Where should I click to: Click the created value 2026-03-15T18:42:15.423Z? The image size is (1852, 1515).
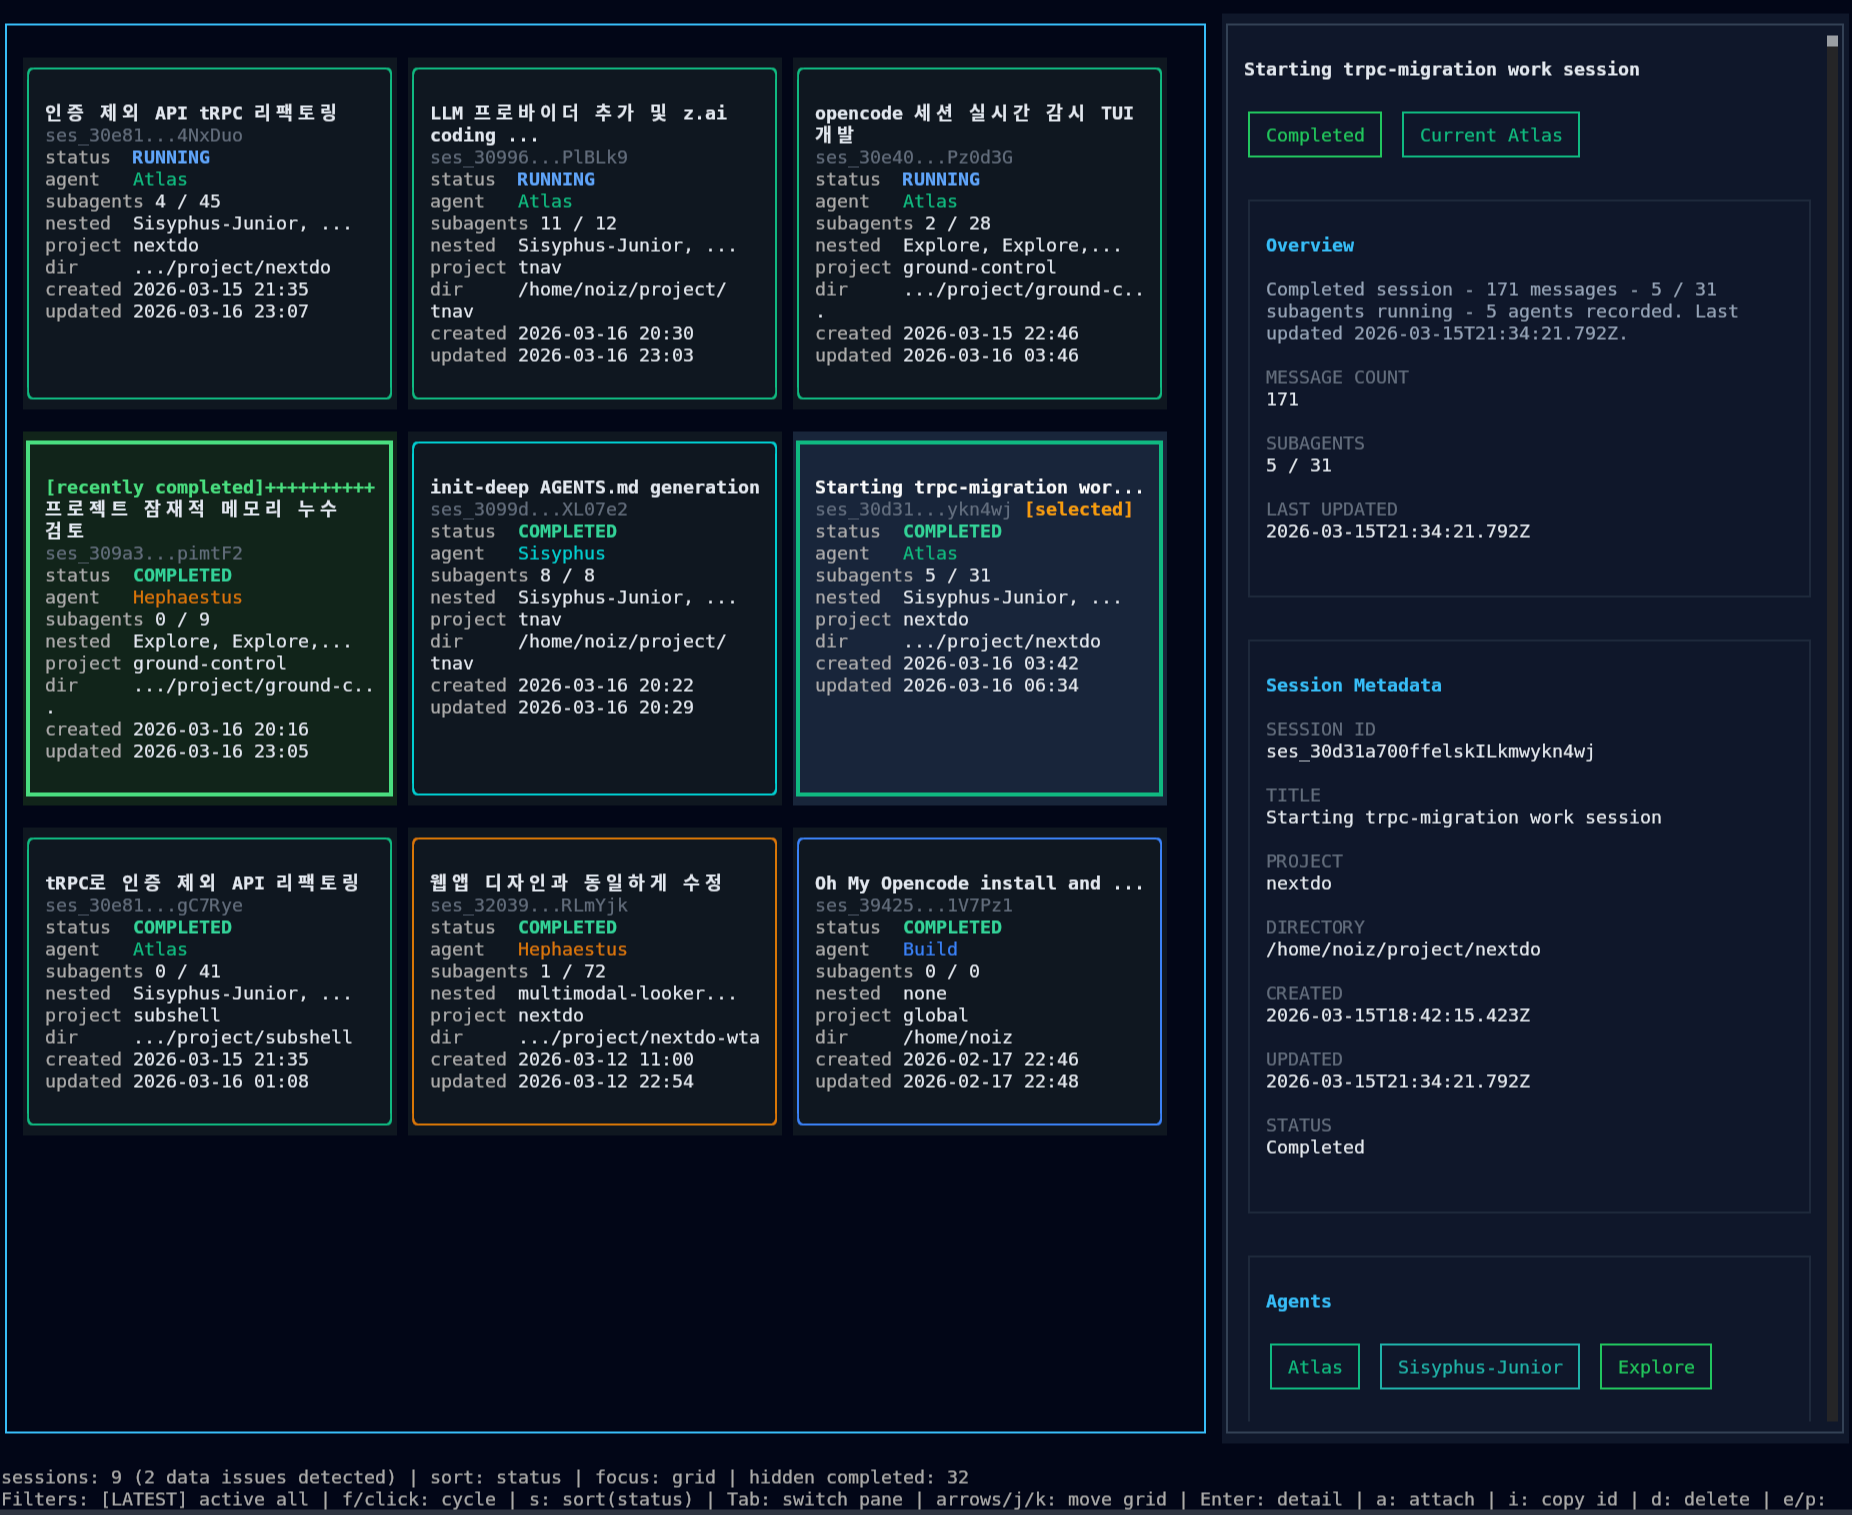1398,1015
